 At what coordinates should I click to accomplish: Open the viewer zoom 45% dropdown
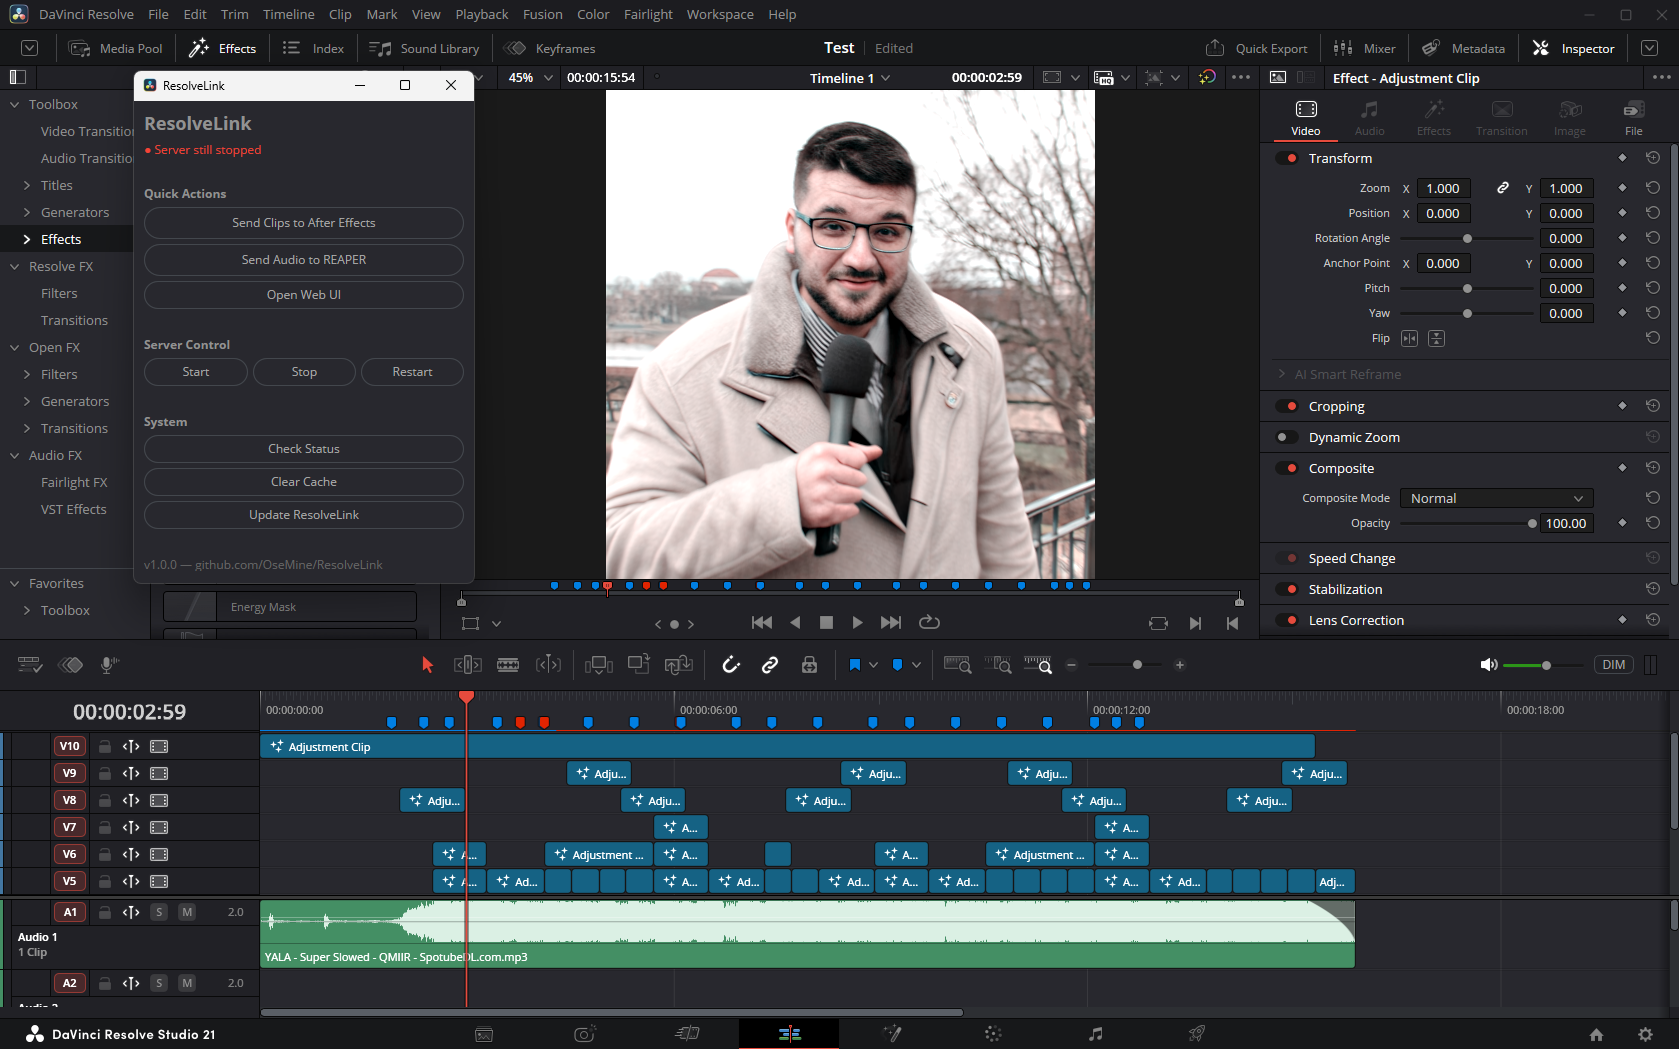(530, 78)
